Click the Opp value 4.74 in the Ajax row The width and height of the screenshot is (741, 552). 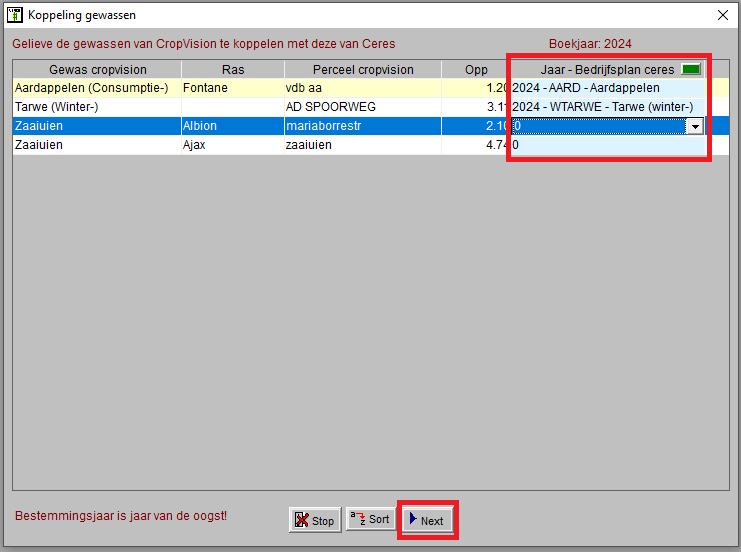pos(476,145)
